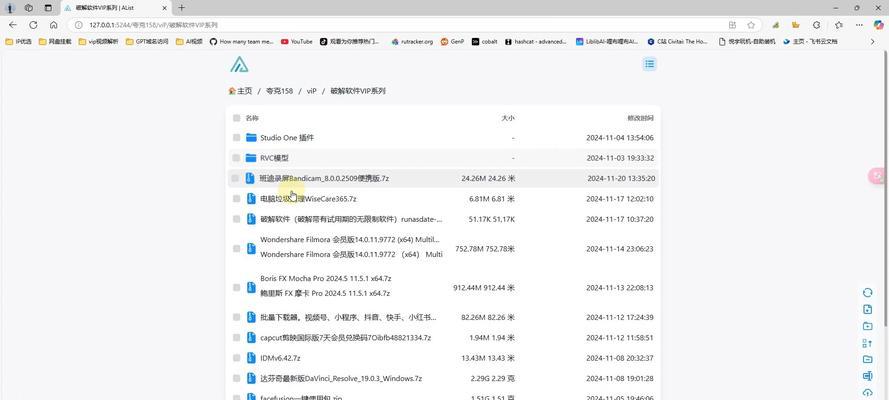
Task: Open the AI视频 bookmark folder
Action: point(189,41)
